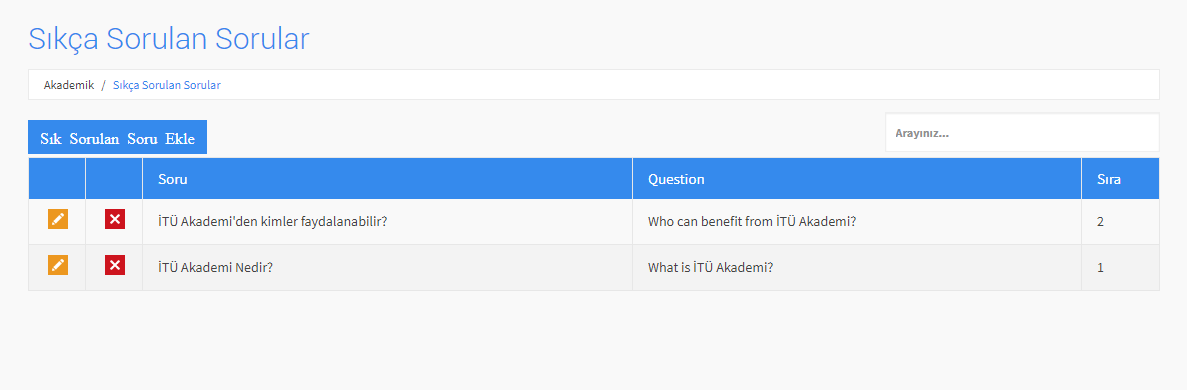Go to the Akademik breadcrumb
This screenshot has height=390, width=1187.
coord(69,86)
